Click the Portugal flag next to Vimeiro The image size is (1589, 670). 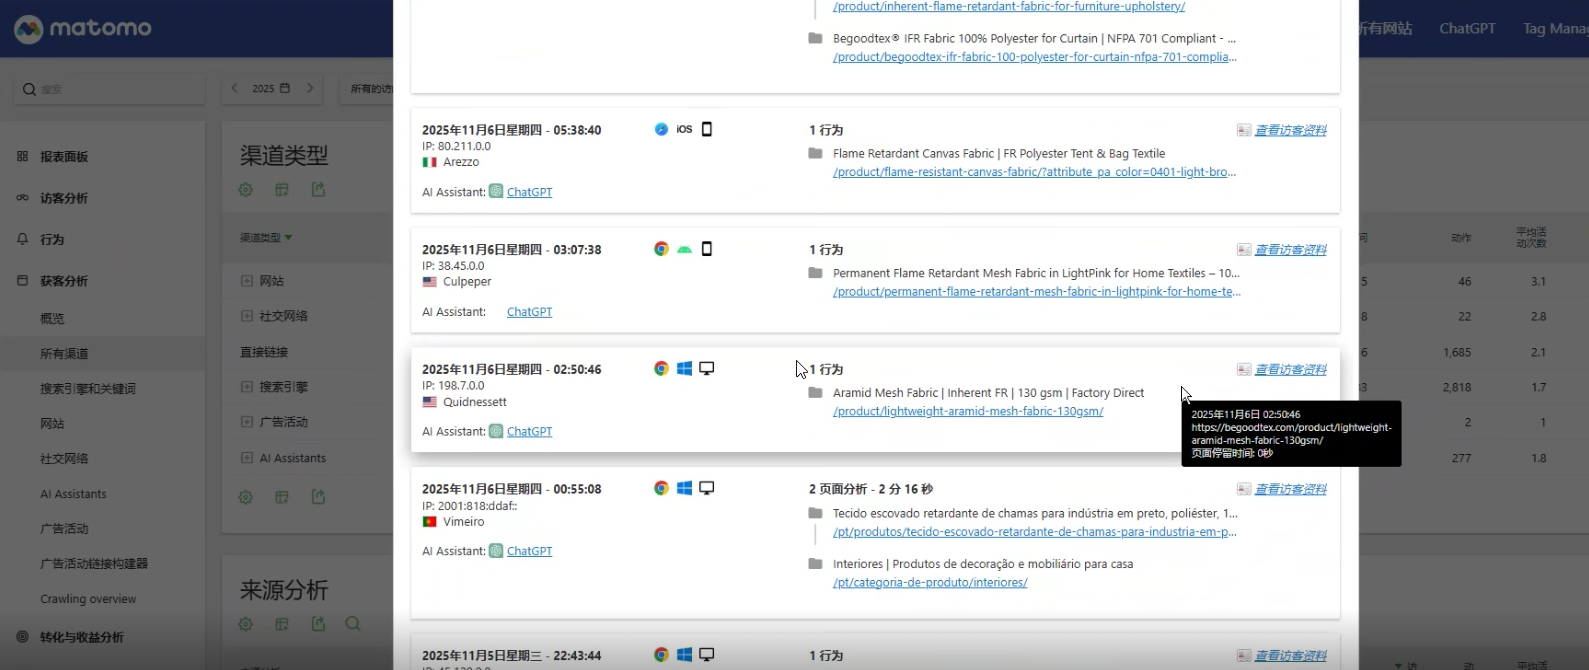point(430,522)
